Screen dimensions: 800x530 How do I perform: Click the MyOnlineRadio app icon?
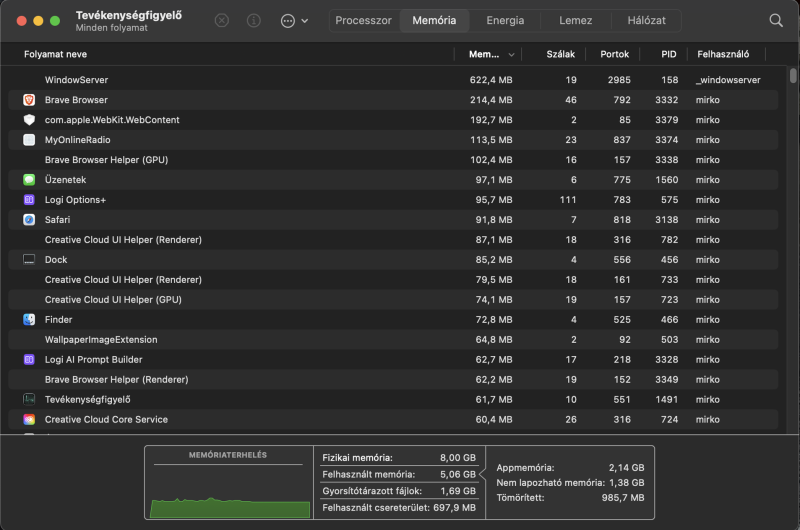tap(29, 140)
